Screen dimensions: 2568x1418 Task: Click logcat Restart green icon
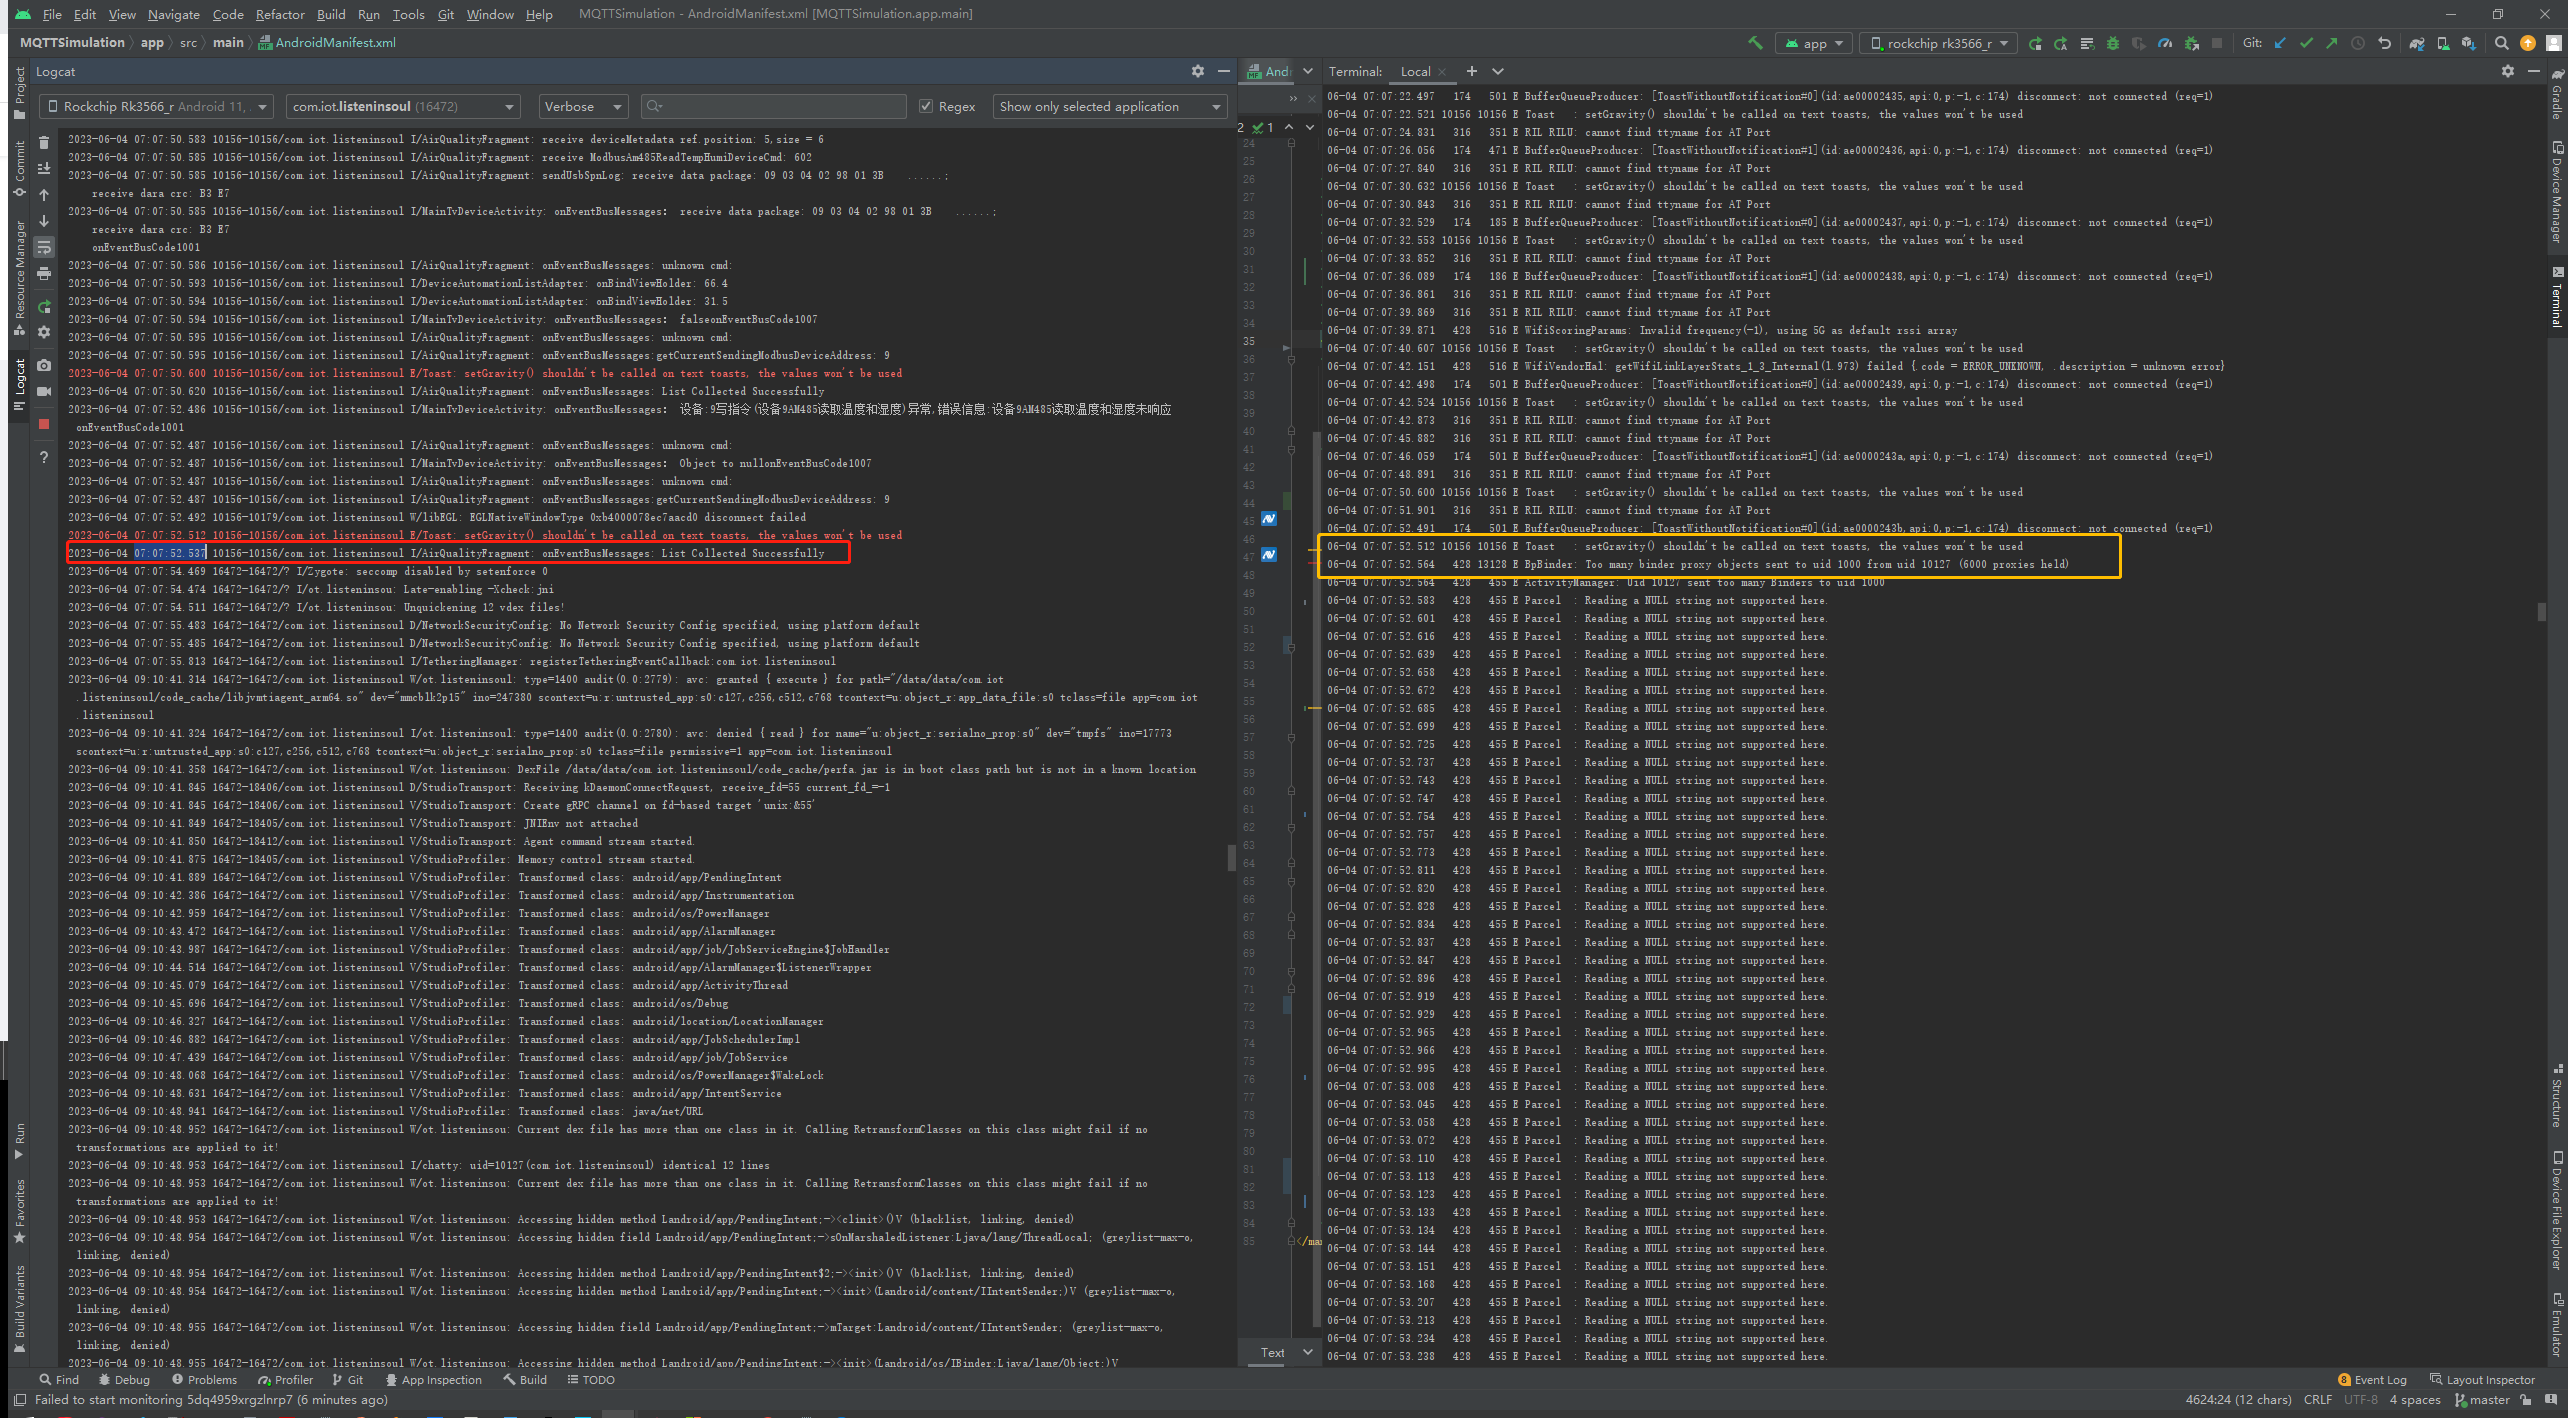point(44,306)
